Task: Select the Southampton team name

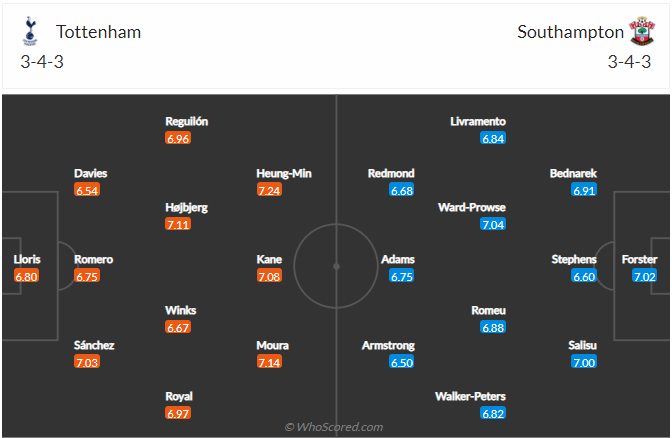Action: click(570, 32)
